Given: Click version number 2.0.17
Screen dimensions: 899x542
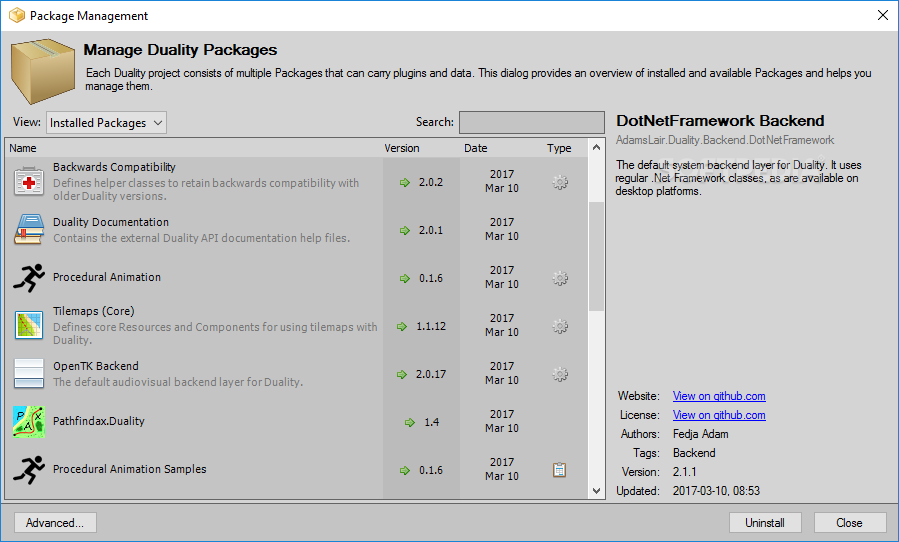Looking at the screenshot, I should point(431,374).
